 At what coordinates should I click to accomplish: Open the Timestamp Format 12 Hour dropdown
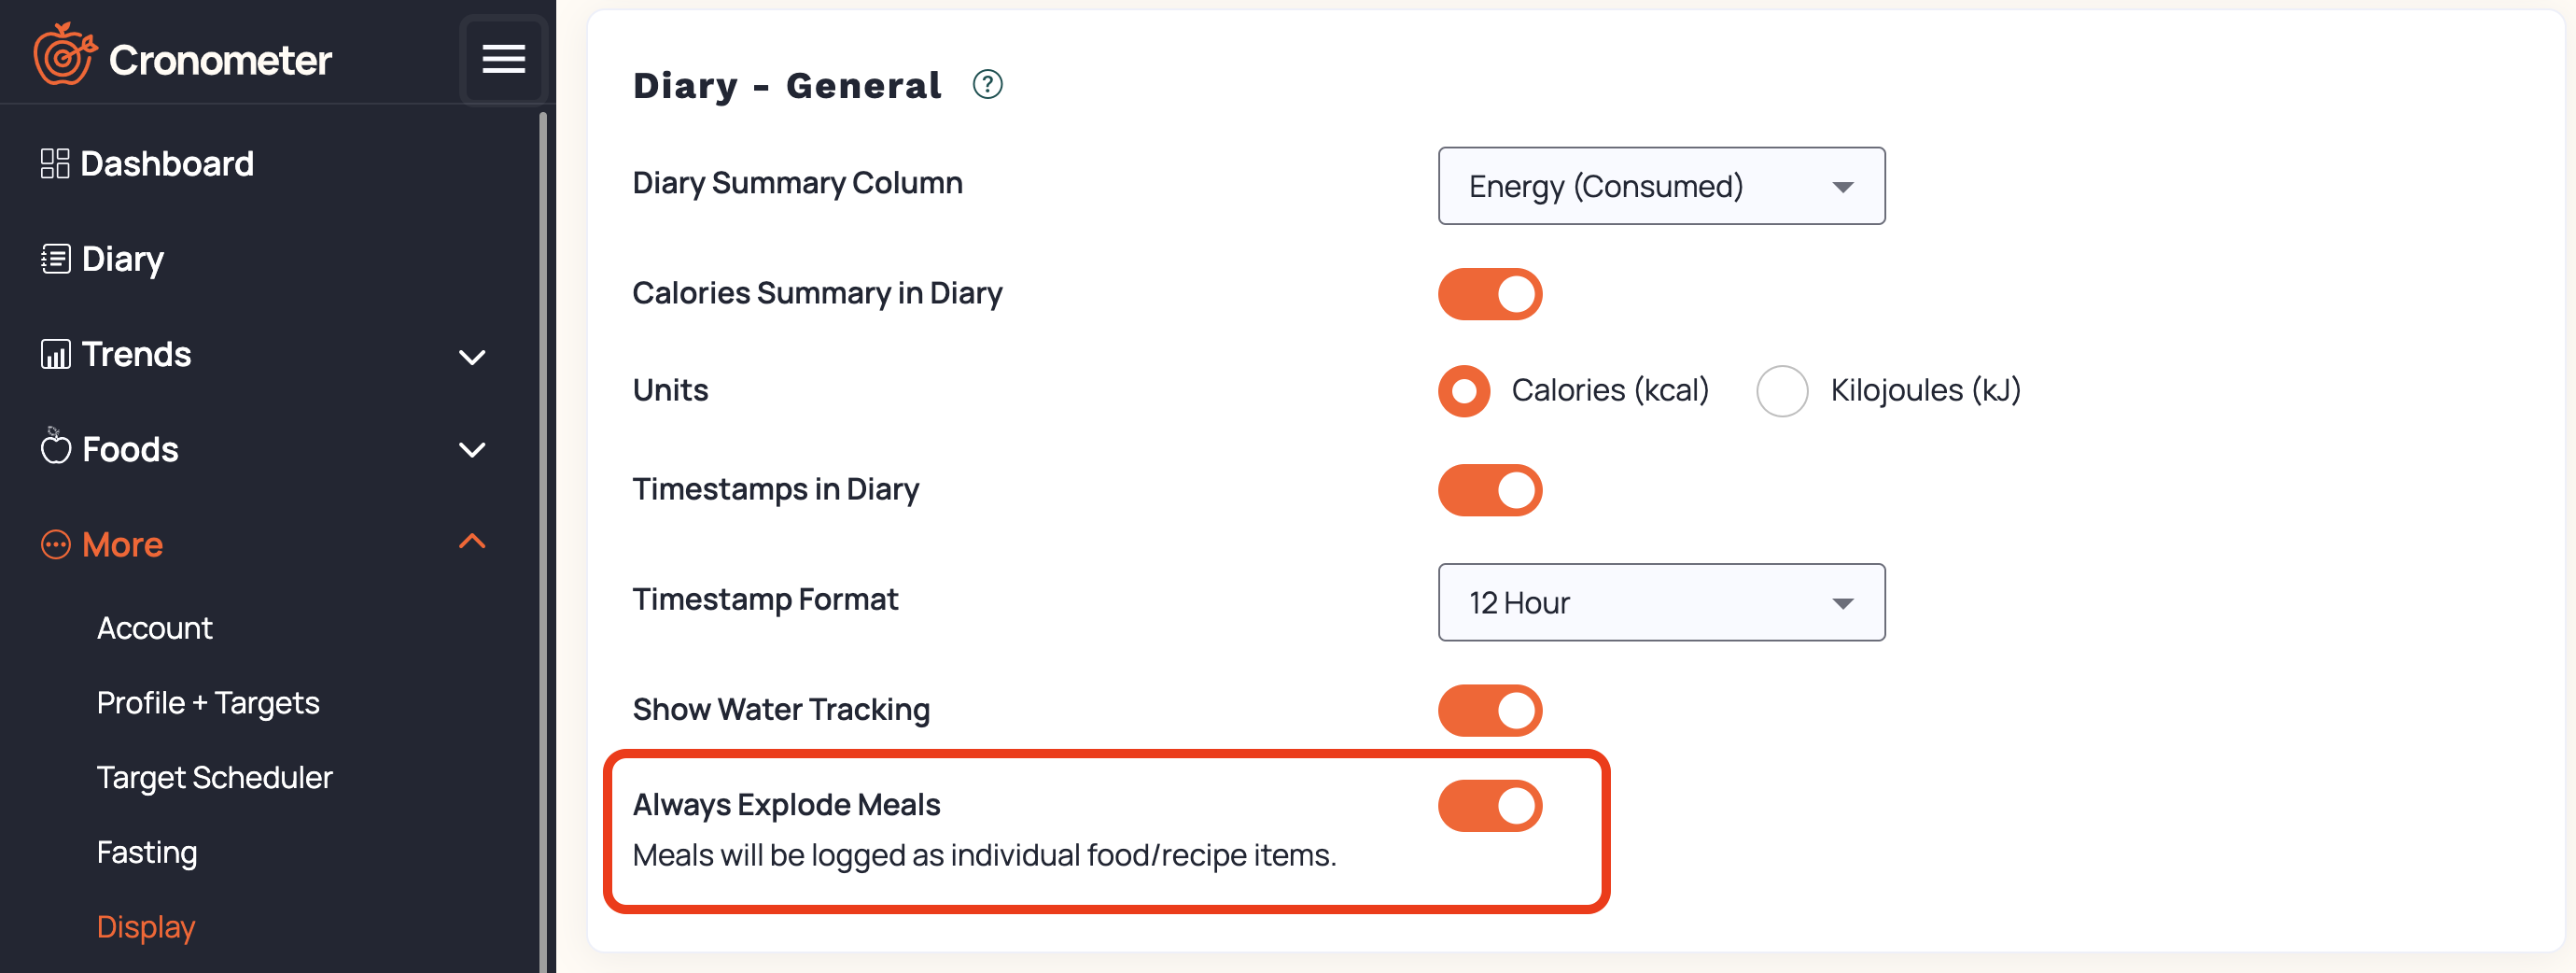[x=1661, y=602]
